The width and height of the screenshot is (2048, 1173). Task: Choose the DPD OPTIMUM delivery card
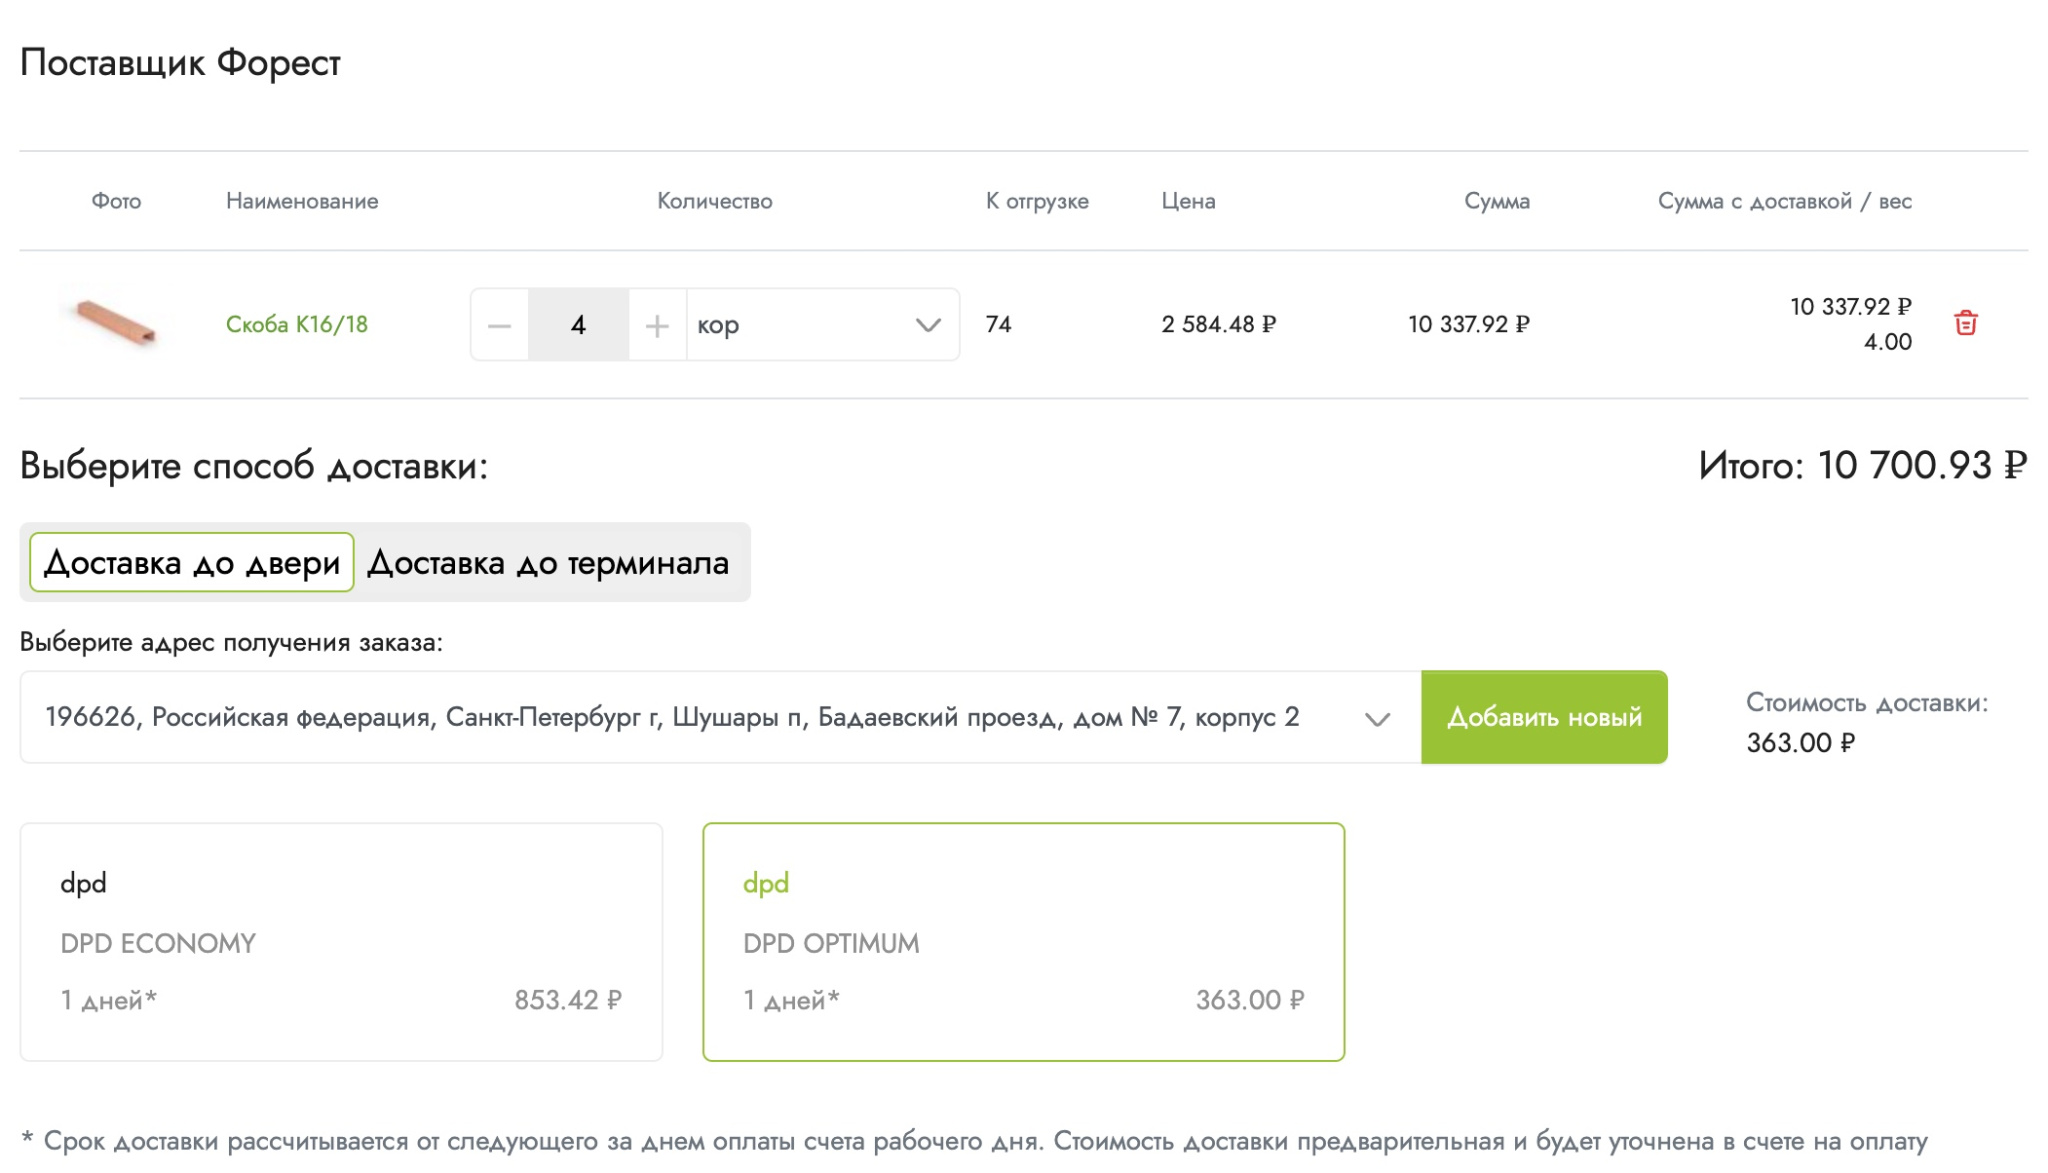click(1023, 941)
